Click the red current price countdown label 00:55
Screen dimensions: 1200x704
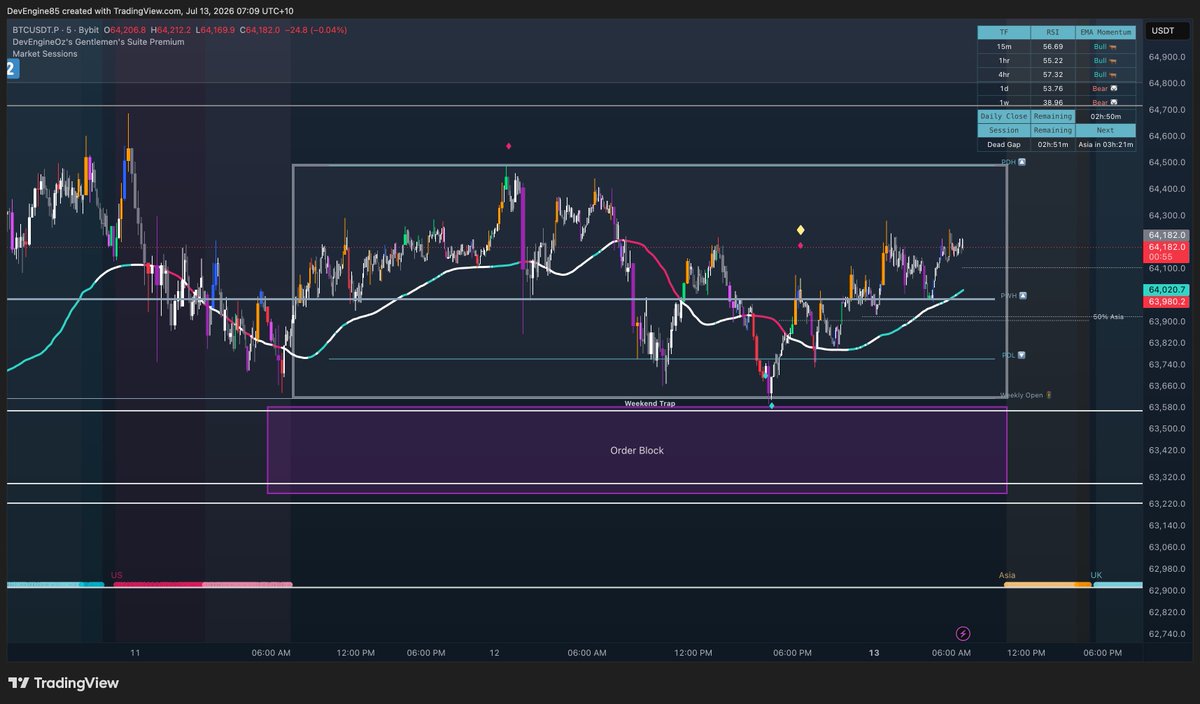click(x=1166, y=251)
